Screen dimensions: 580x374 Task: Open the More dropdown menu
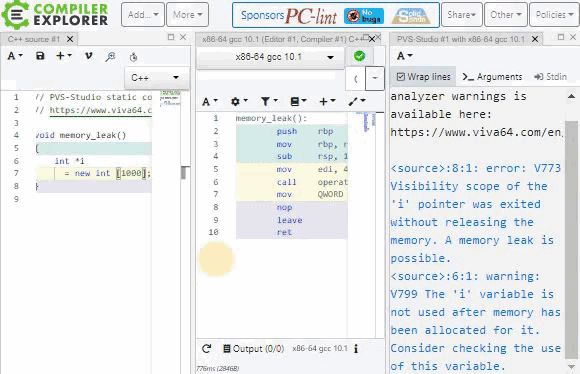pos(188,15)
